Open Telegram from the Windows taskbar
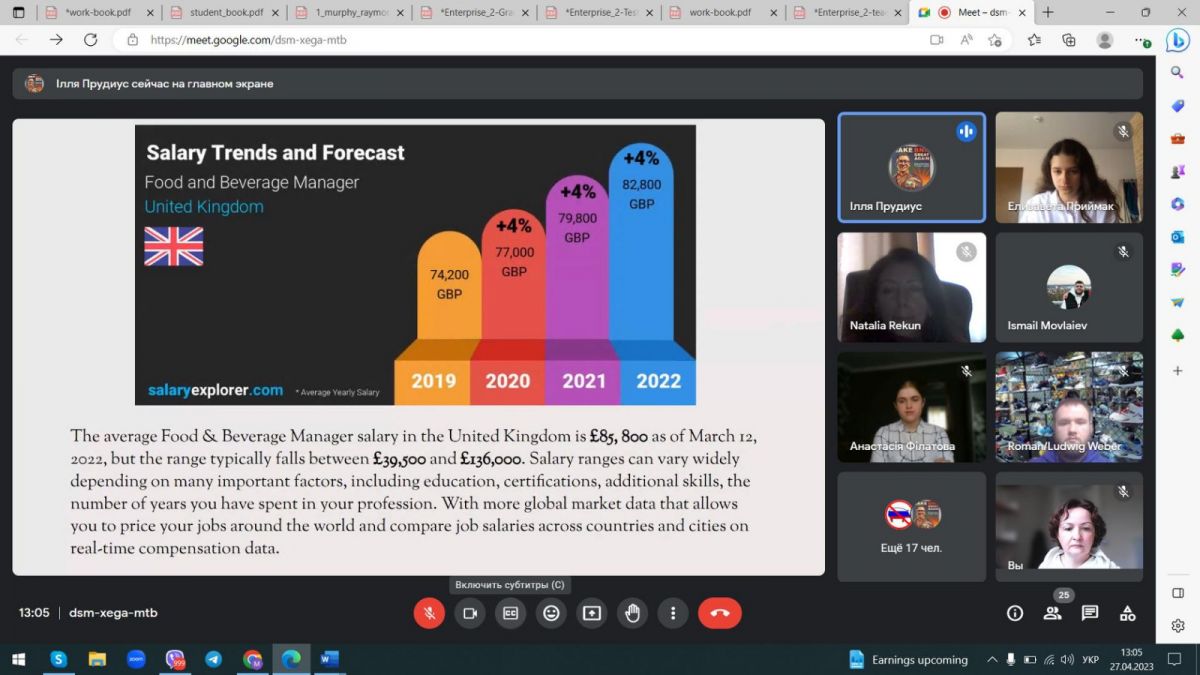1200x675 pixels. tap(213, 660)
